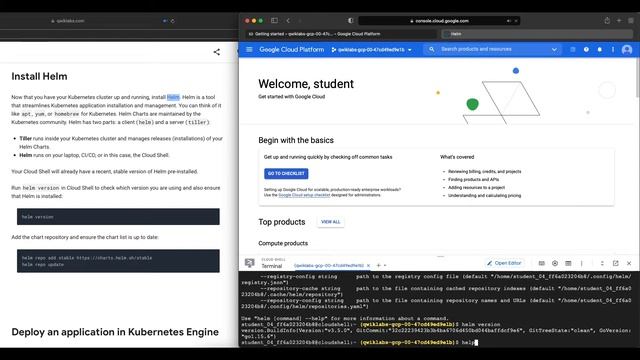Screen dimensions: 640x360
Task: Select the Getting started Google Cloud Platform tab
Action: pos(341,34)
